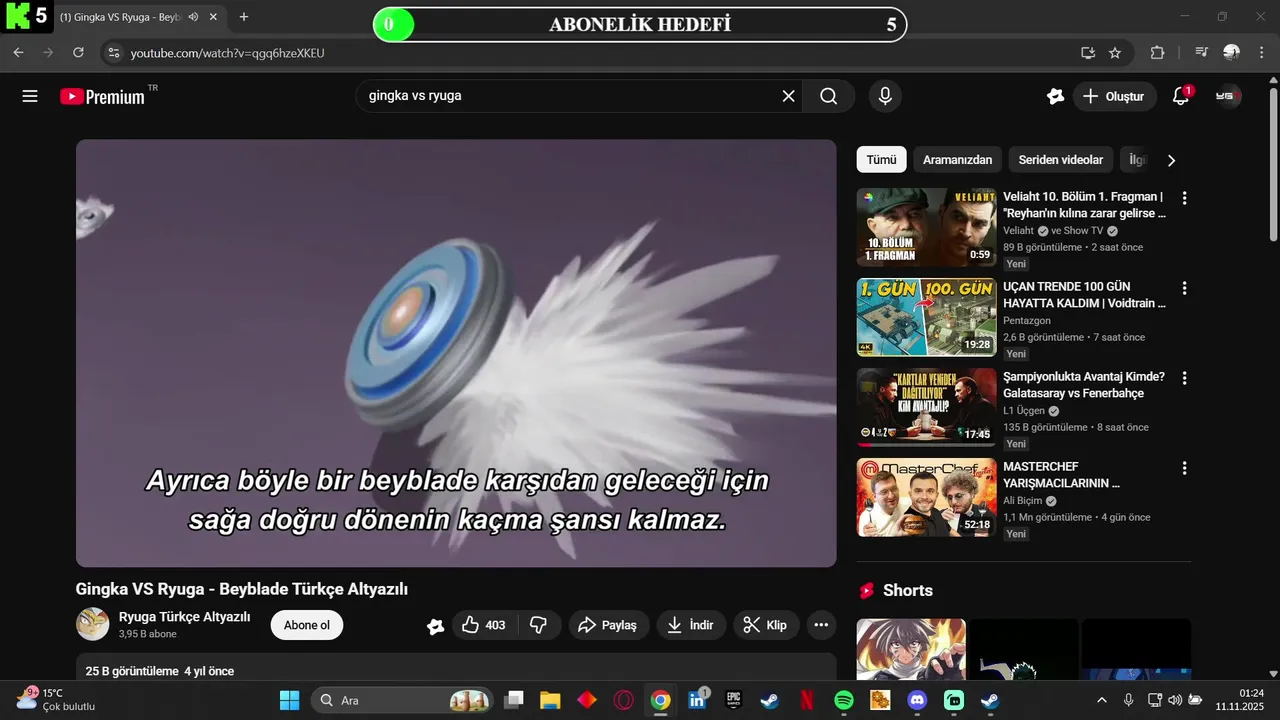Download the video with İndir

coord(691,625)
